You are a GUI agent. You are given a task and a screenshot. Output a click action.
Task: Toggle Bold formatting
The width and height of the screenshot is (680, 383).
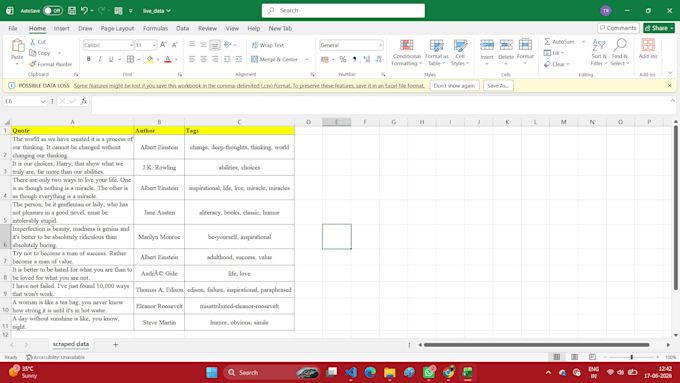click(x=88, y=59)
